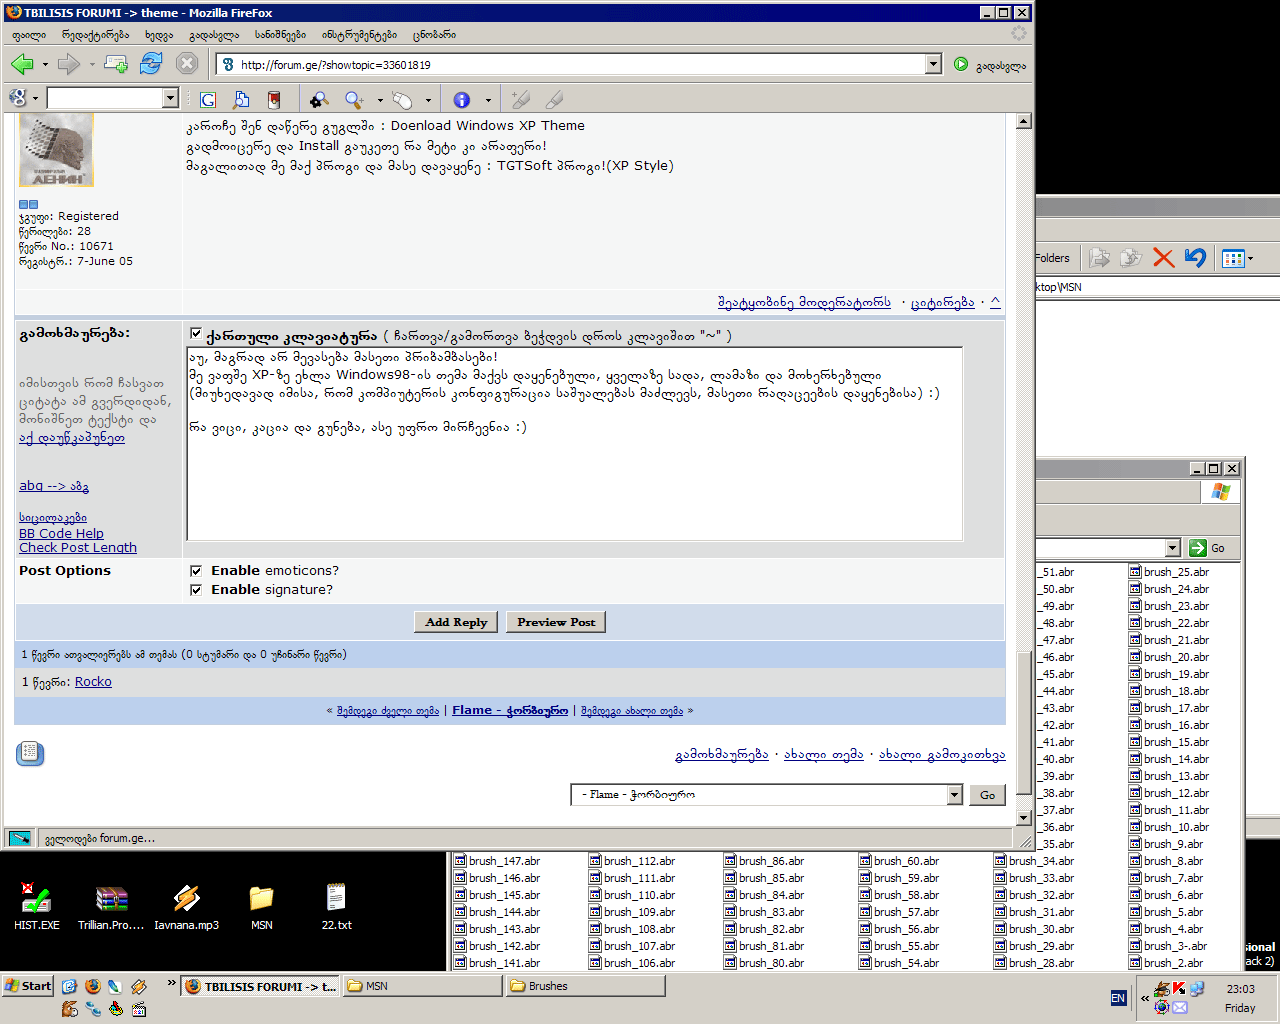
Task: Open a new tab with the add-tab icon
Action: [x=116, y=64]
